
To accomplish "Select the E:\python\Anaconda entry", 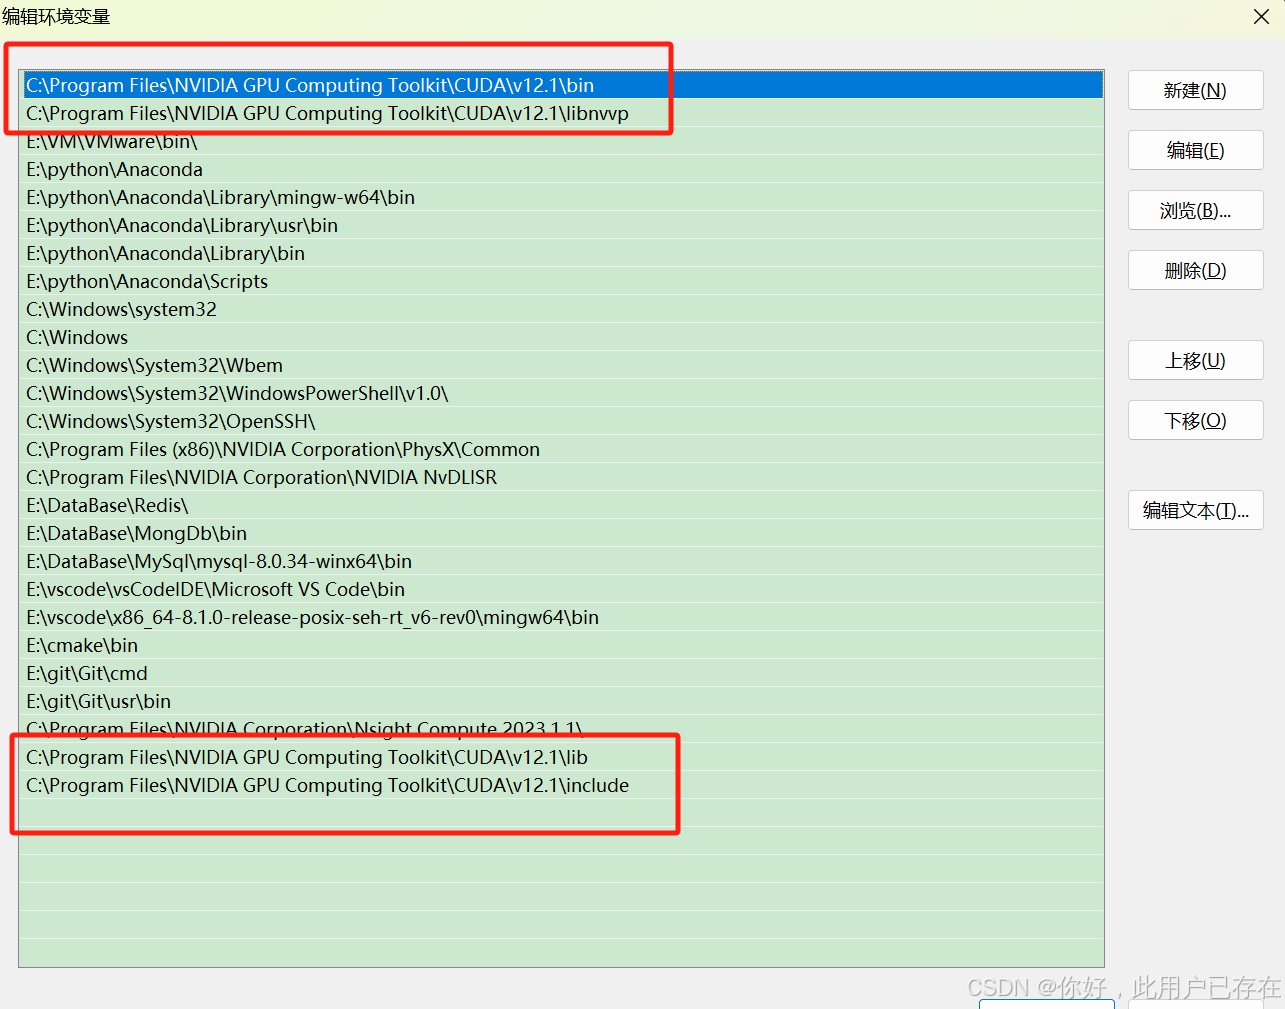I will pos(561,169).
